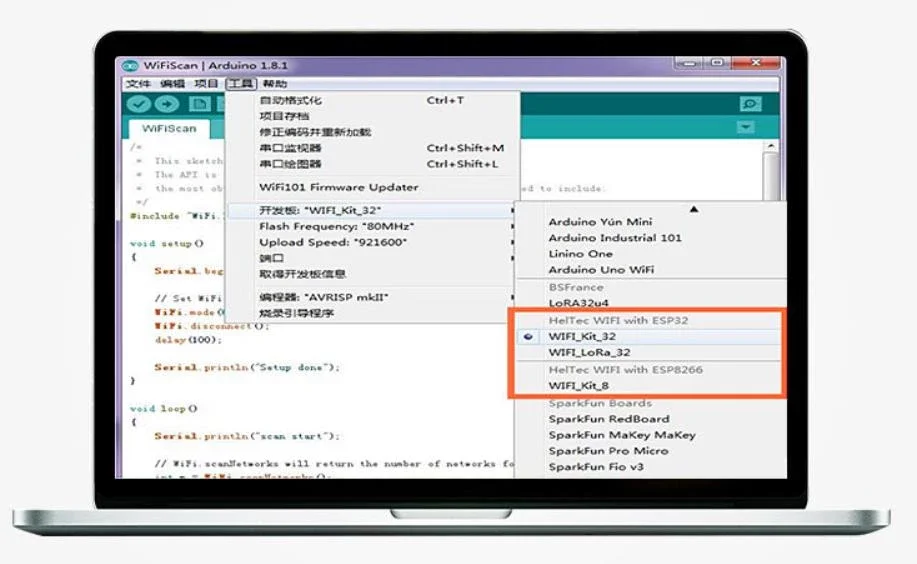
Task: Click the Serial.println("scan start") line
Action: [x=247, y=436]
